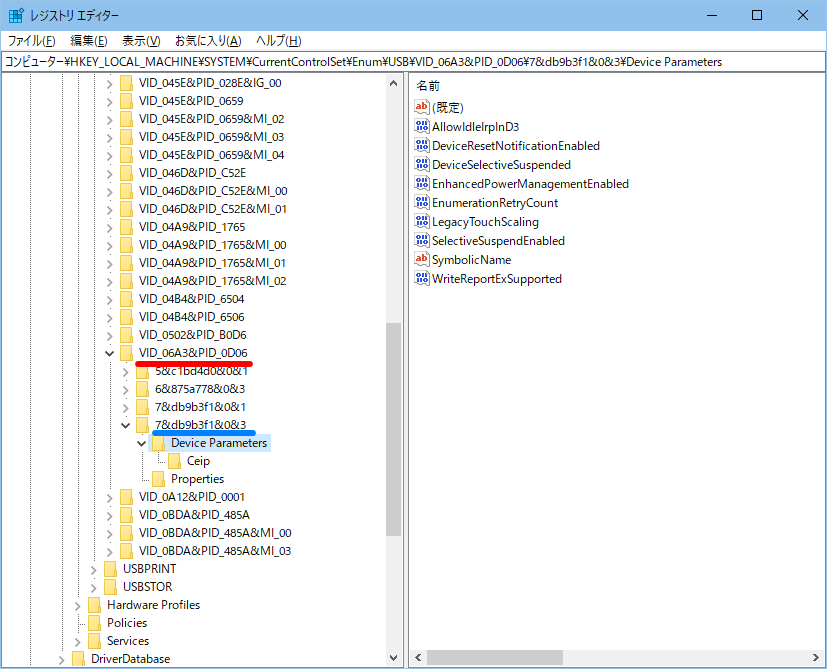The height and width of the screenshot is (669, 827).
Task: Click the values pane horizontal scrollbar thumb
Action: tap(495, 657)
